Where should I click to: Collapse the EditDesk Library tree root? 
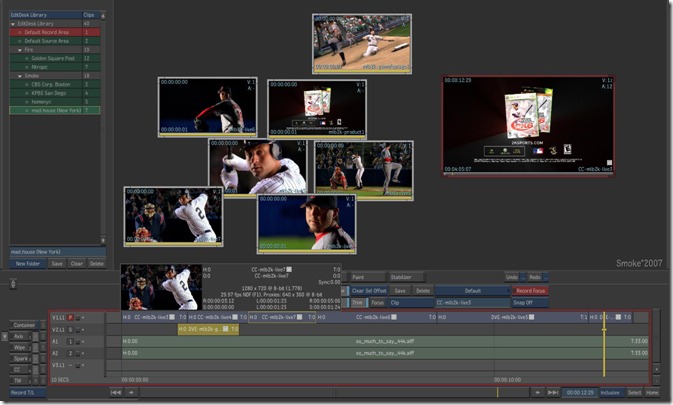(x=13, y=24)
